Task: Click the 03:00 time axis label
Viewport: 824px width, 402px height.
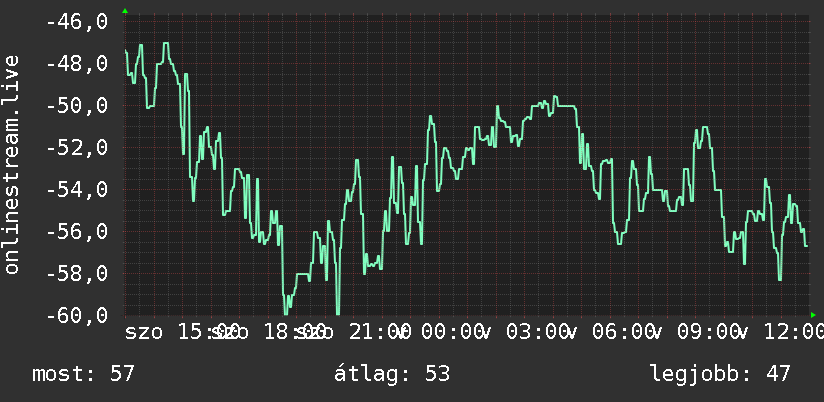Action: 538,332
